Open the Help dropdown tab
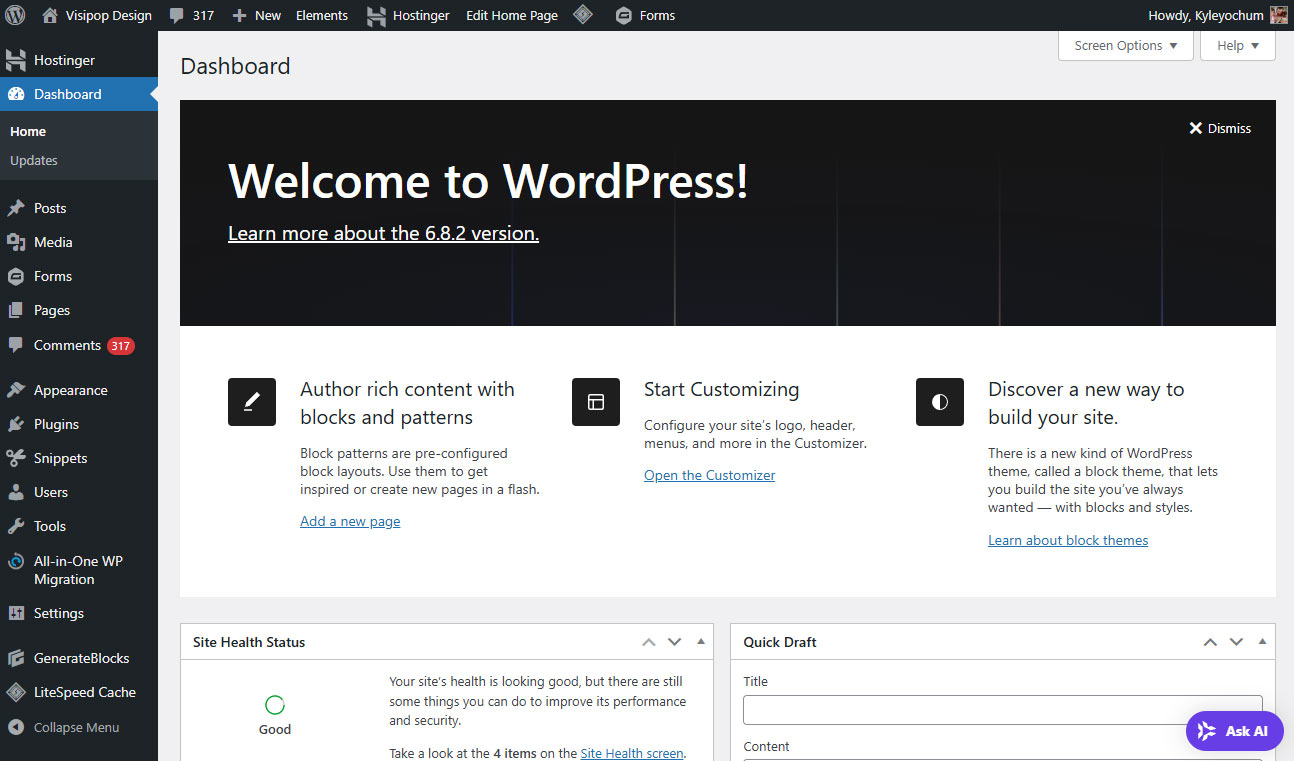1294x761 pixels. pos(1237,46)
